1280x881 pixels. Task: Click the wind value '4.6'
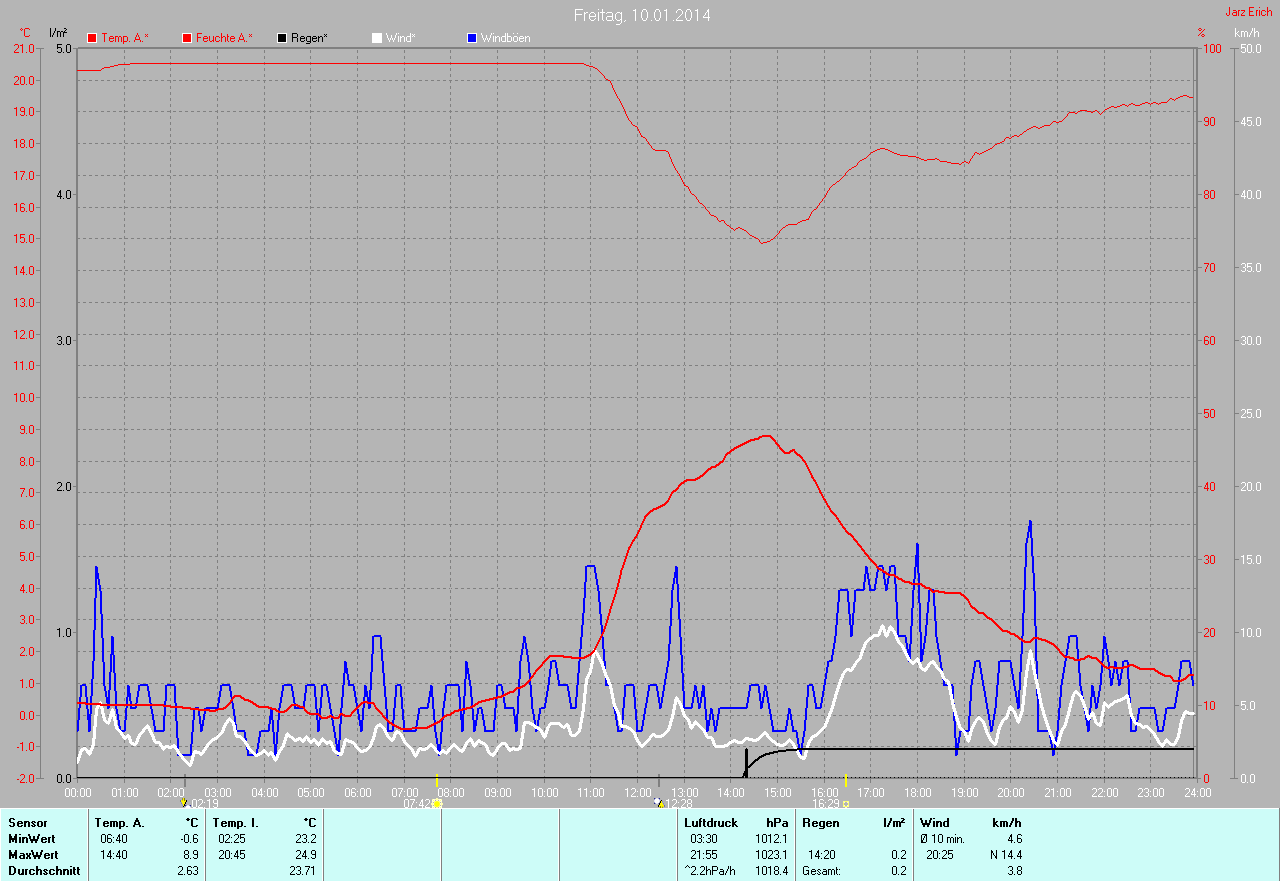tap(1013, 839)
